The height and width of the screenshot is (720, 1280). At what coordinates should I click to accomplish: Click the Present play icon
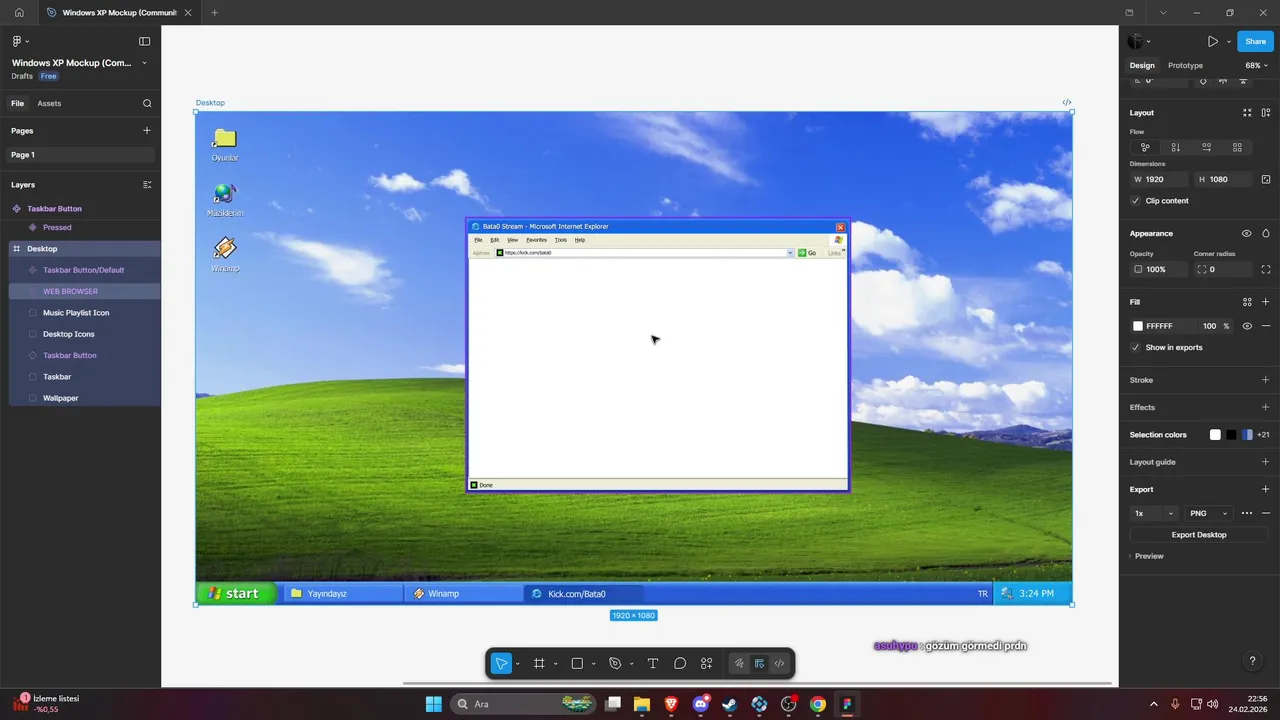point(1212,41)
